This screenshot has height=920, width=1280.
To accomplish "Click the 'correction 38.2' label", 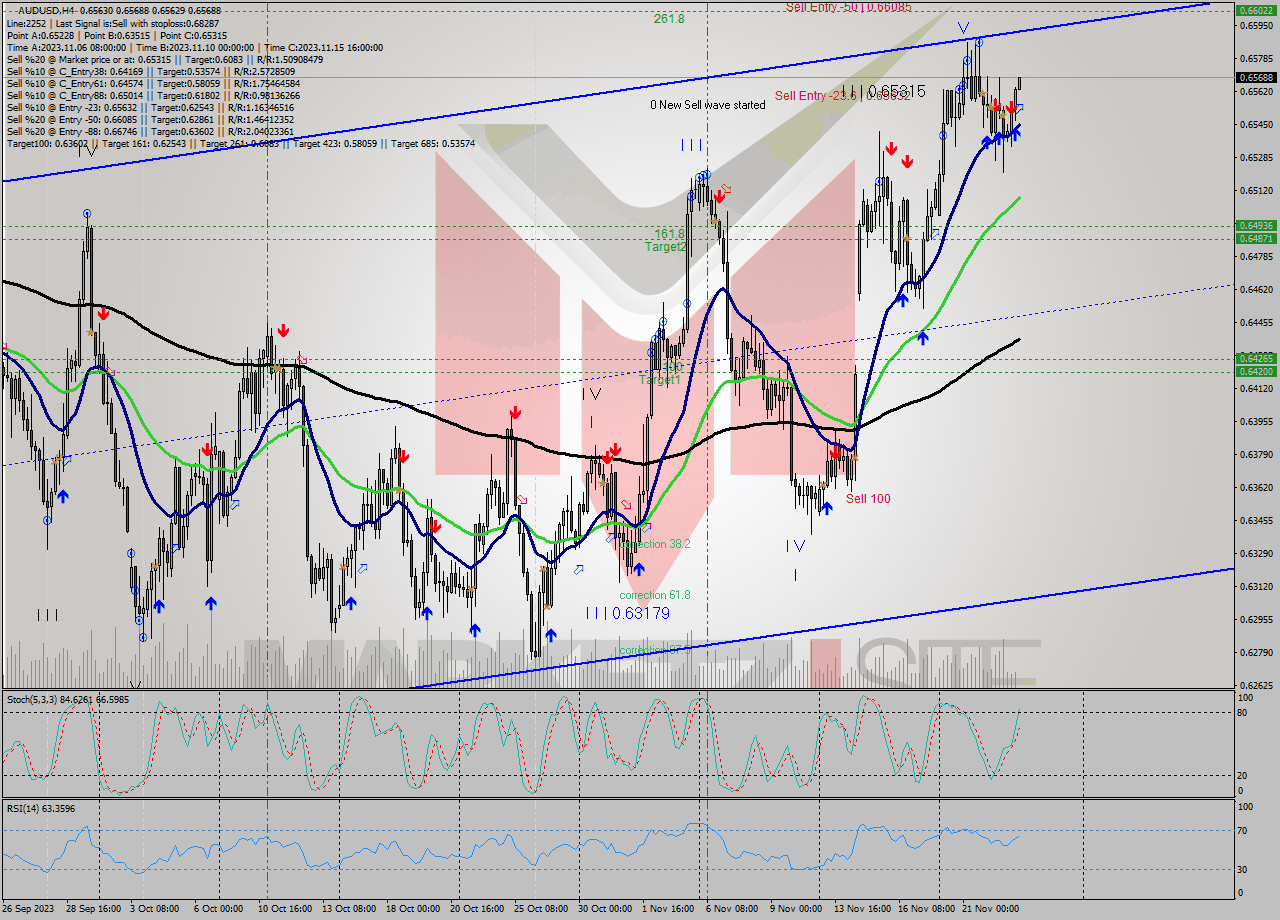I will (655, 544).
